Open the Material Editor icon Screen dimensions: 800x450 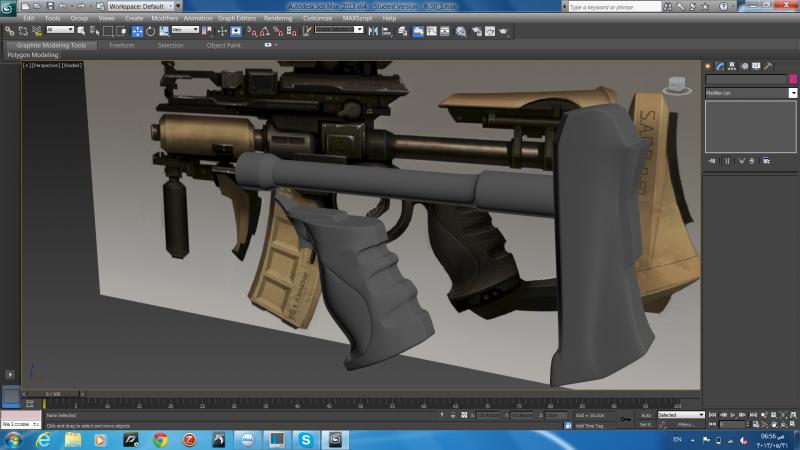461,31
